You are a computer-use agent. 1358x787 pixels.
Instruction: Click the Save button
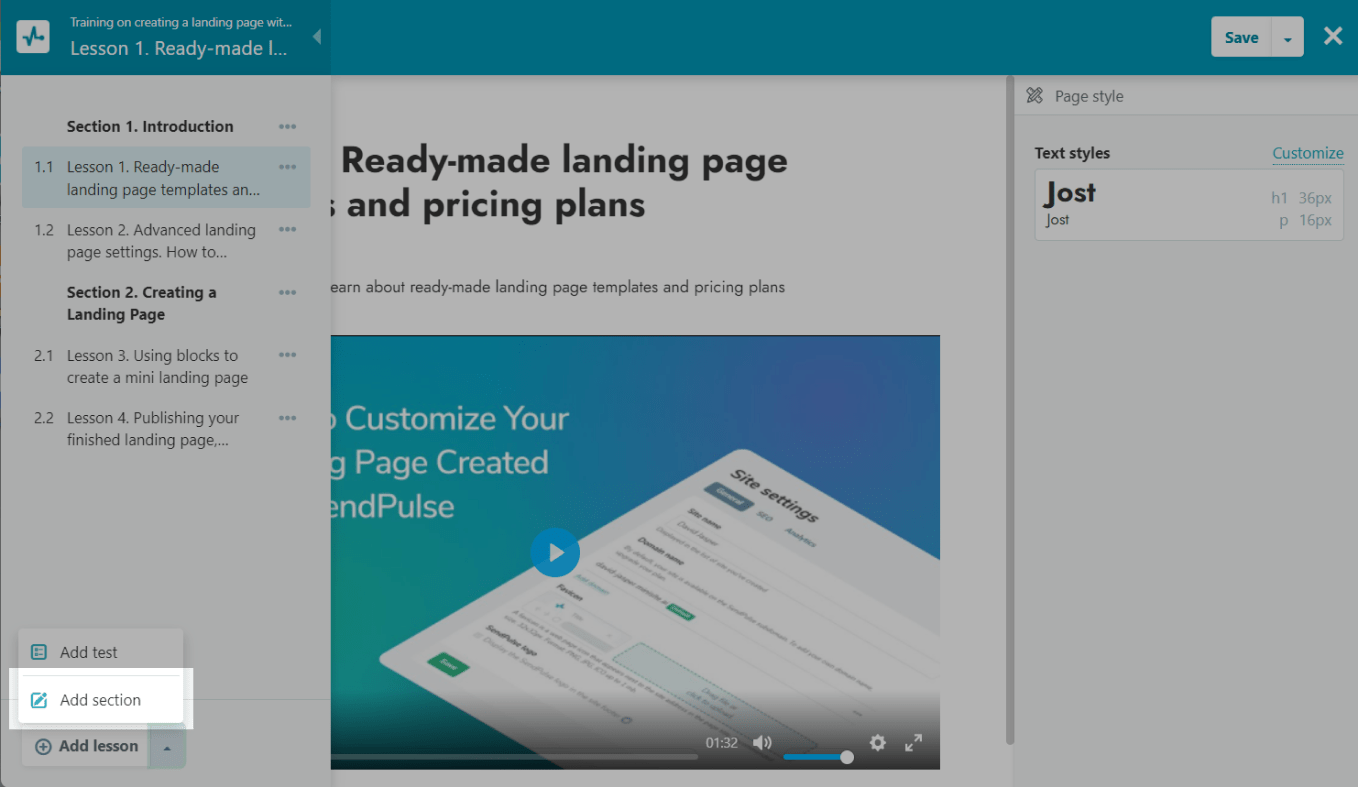[x=1241, y=38]
